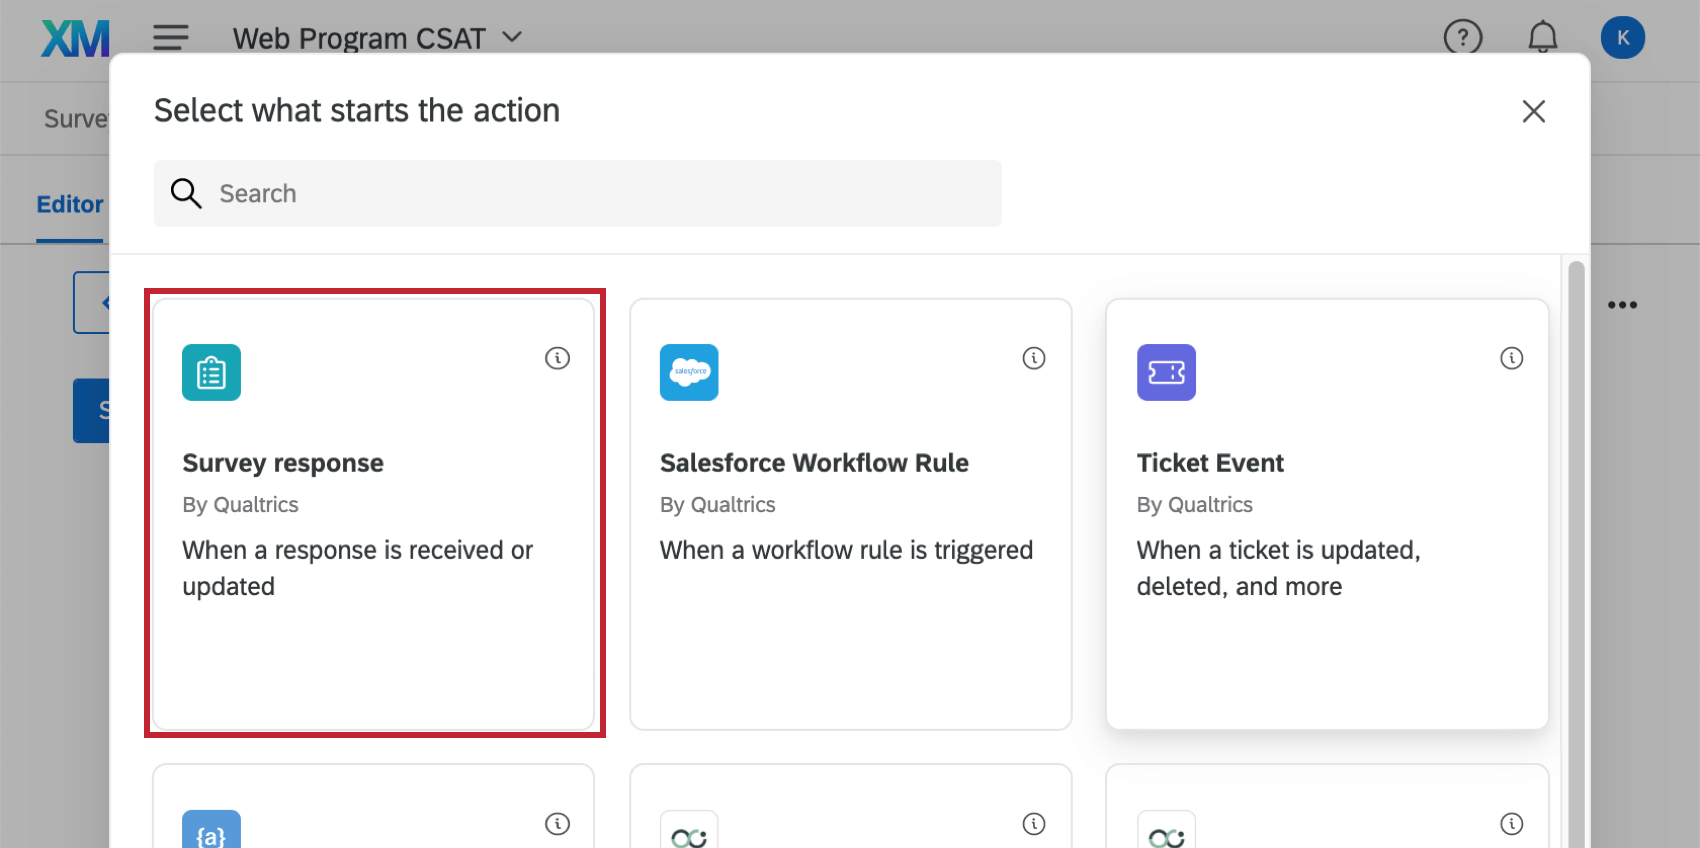This screenshot has width=1700, height=848.
Task: Click the XM logo
Action: pyautogui.click(x=75, y=39)
